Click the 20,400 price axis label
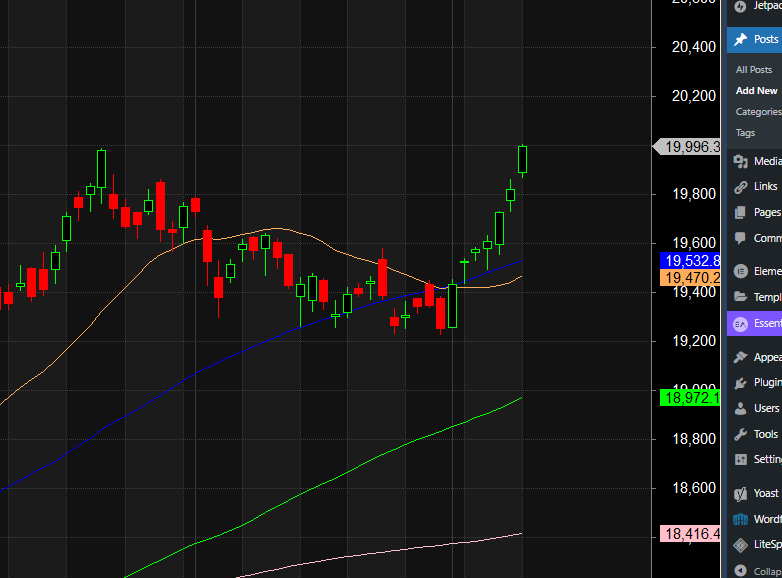This screenshot has width=782, height=578. click(694, 47)
